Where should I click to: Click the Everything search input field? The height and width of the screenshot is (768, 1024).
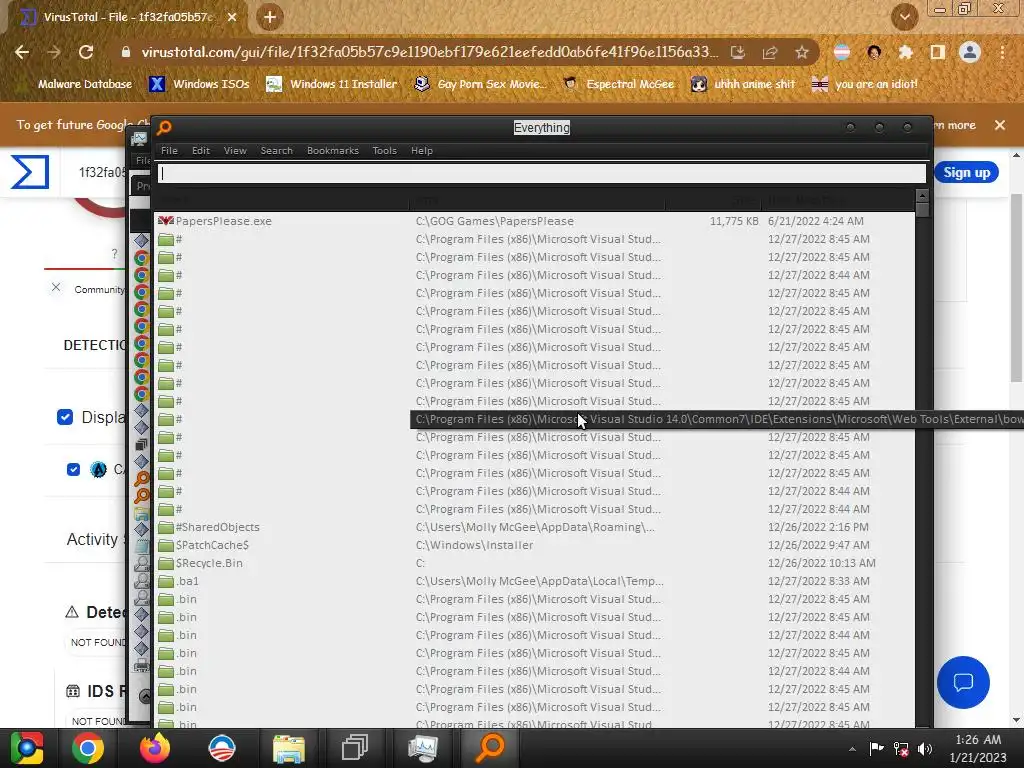pos(541,173)
